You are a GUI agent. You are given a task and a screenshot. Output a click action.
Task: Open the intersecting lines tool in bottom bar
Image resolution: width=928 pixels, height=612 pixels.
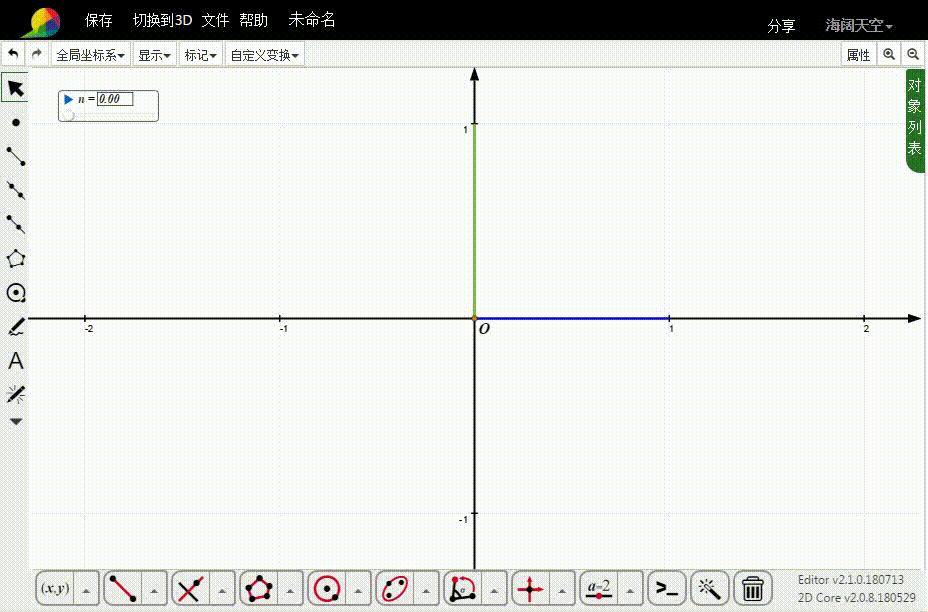point(191,589)
